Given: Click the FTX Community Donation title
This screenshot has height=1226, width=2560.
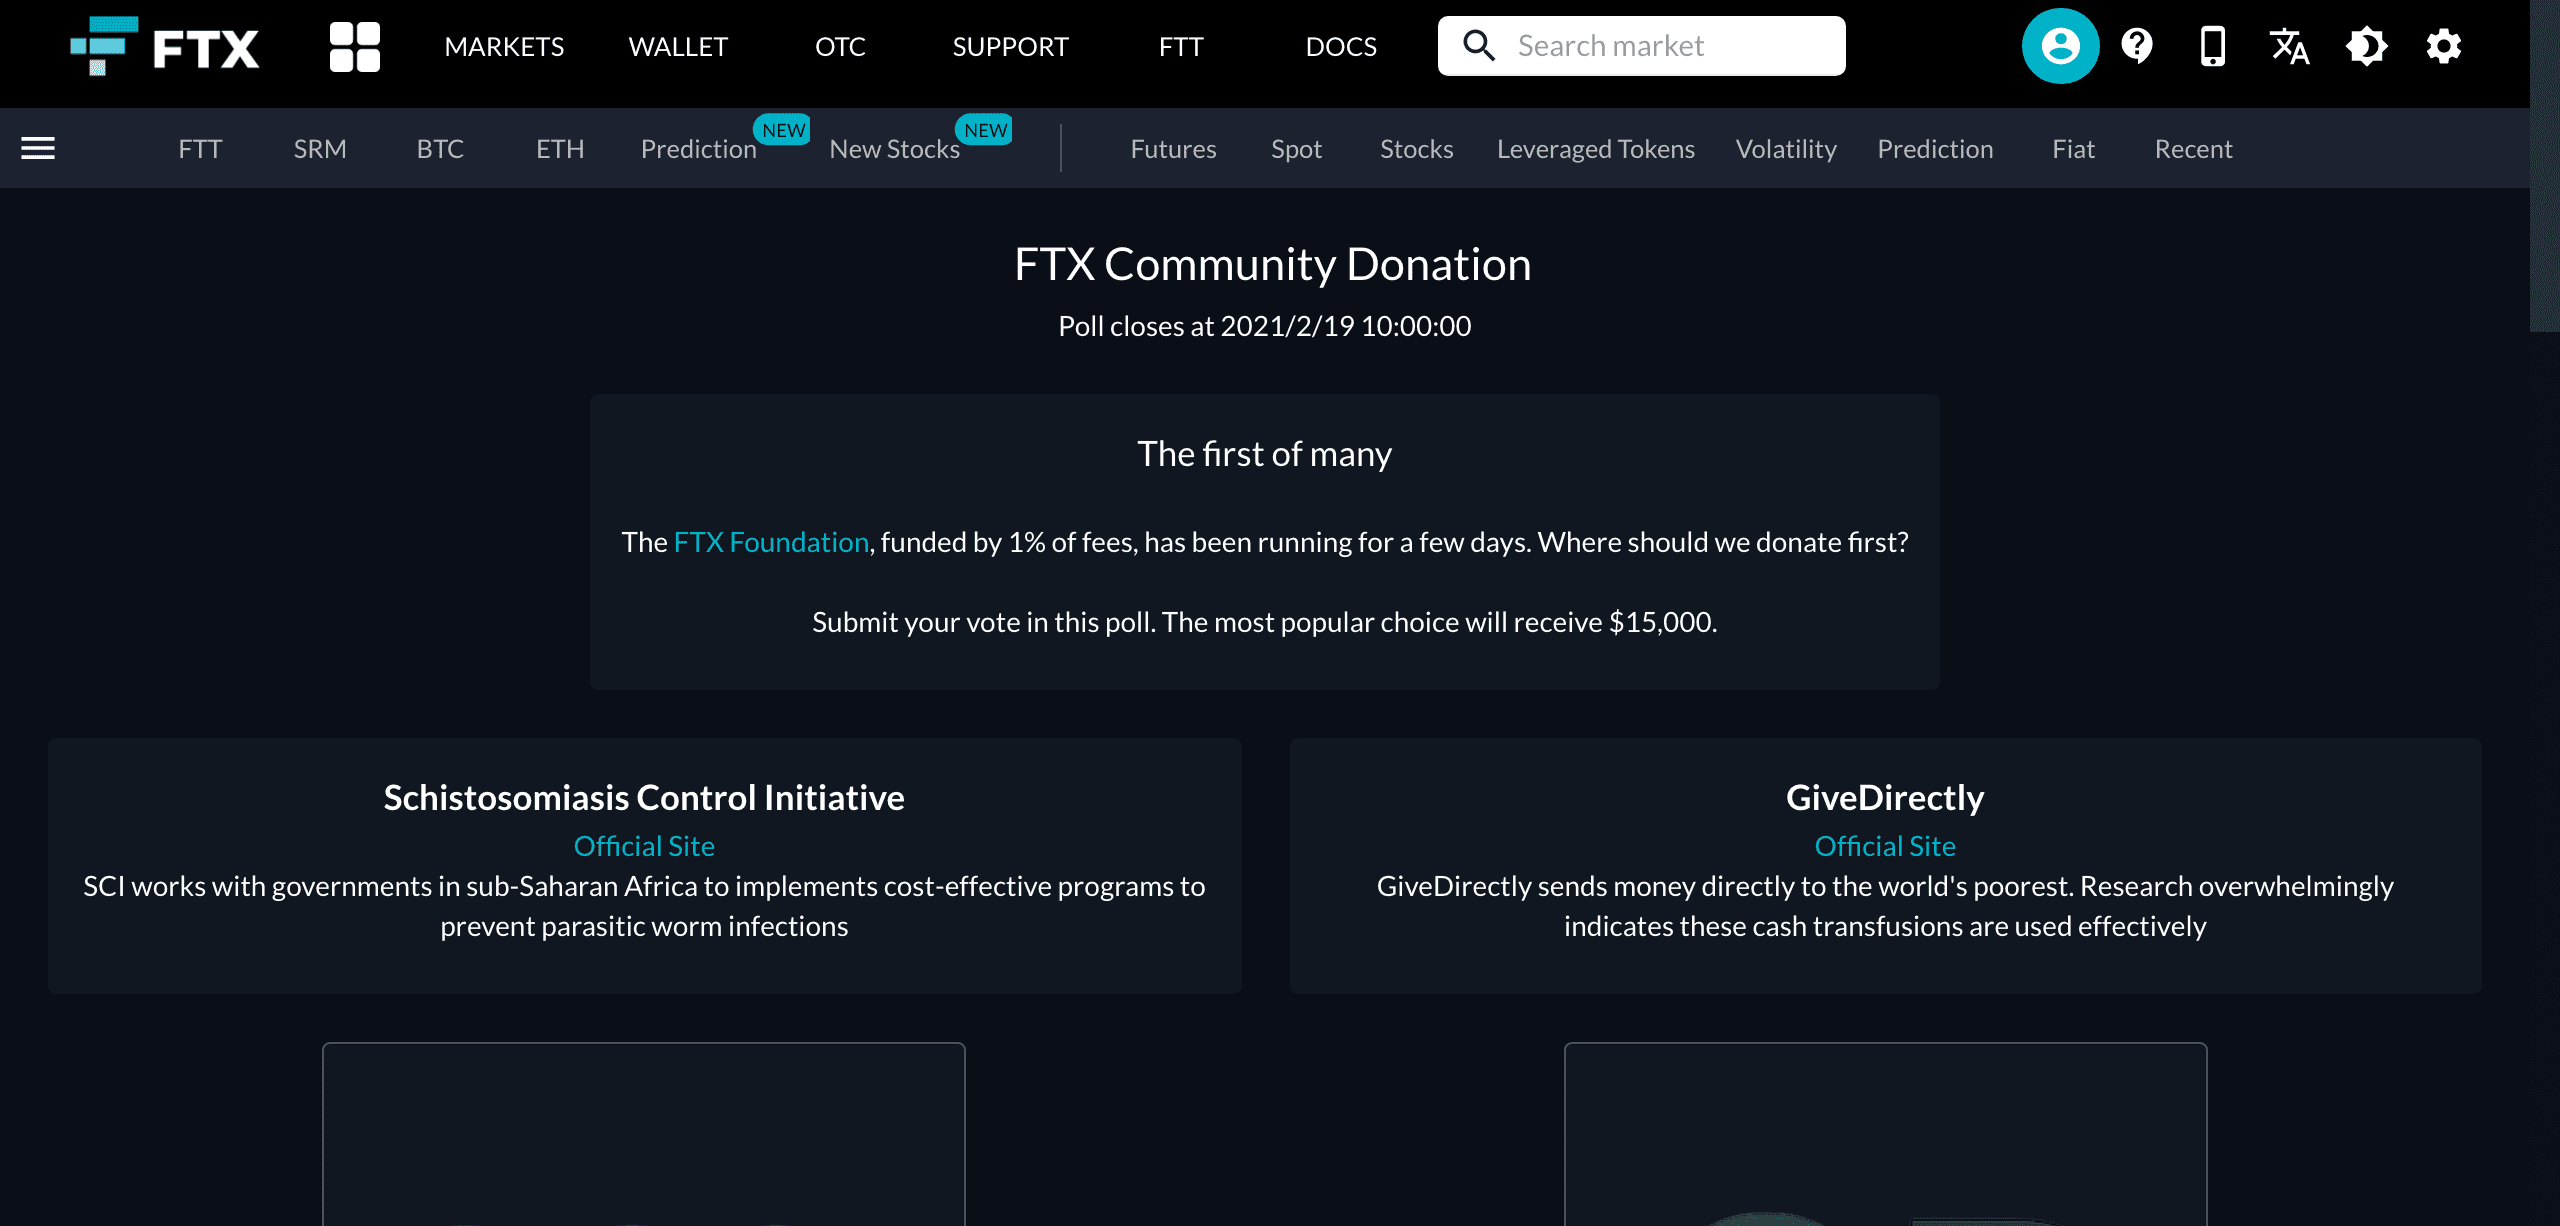Looking at the screenshot, I should click(x=1272, y=265).
